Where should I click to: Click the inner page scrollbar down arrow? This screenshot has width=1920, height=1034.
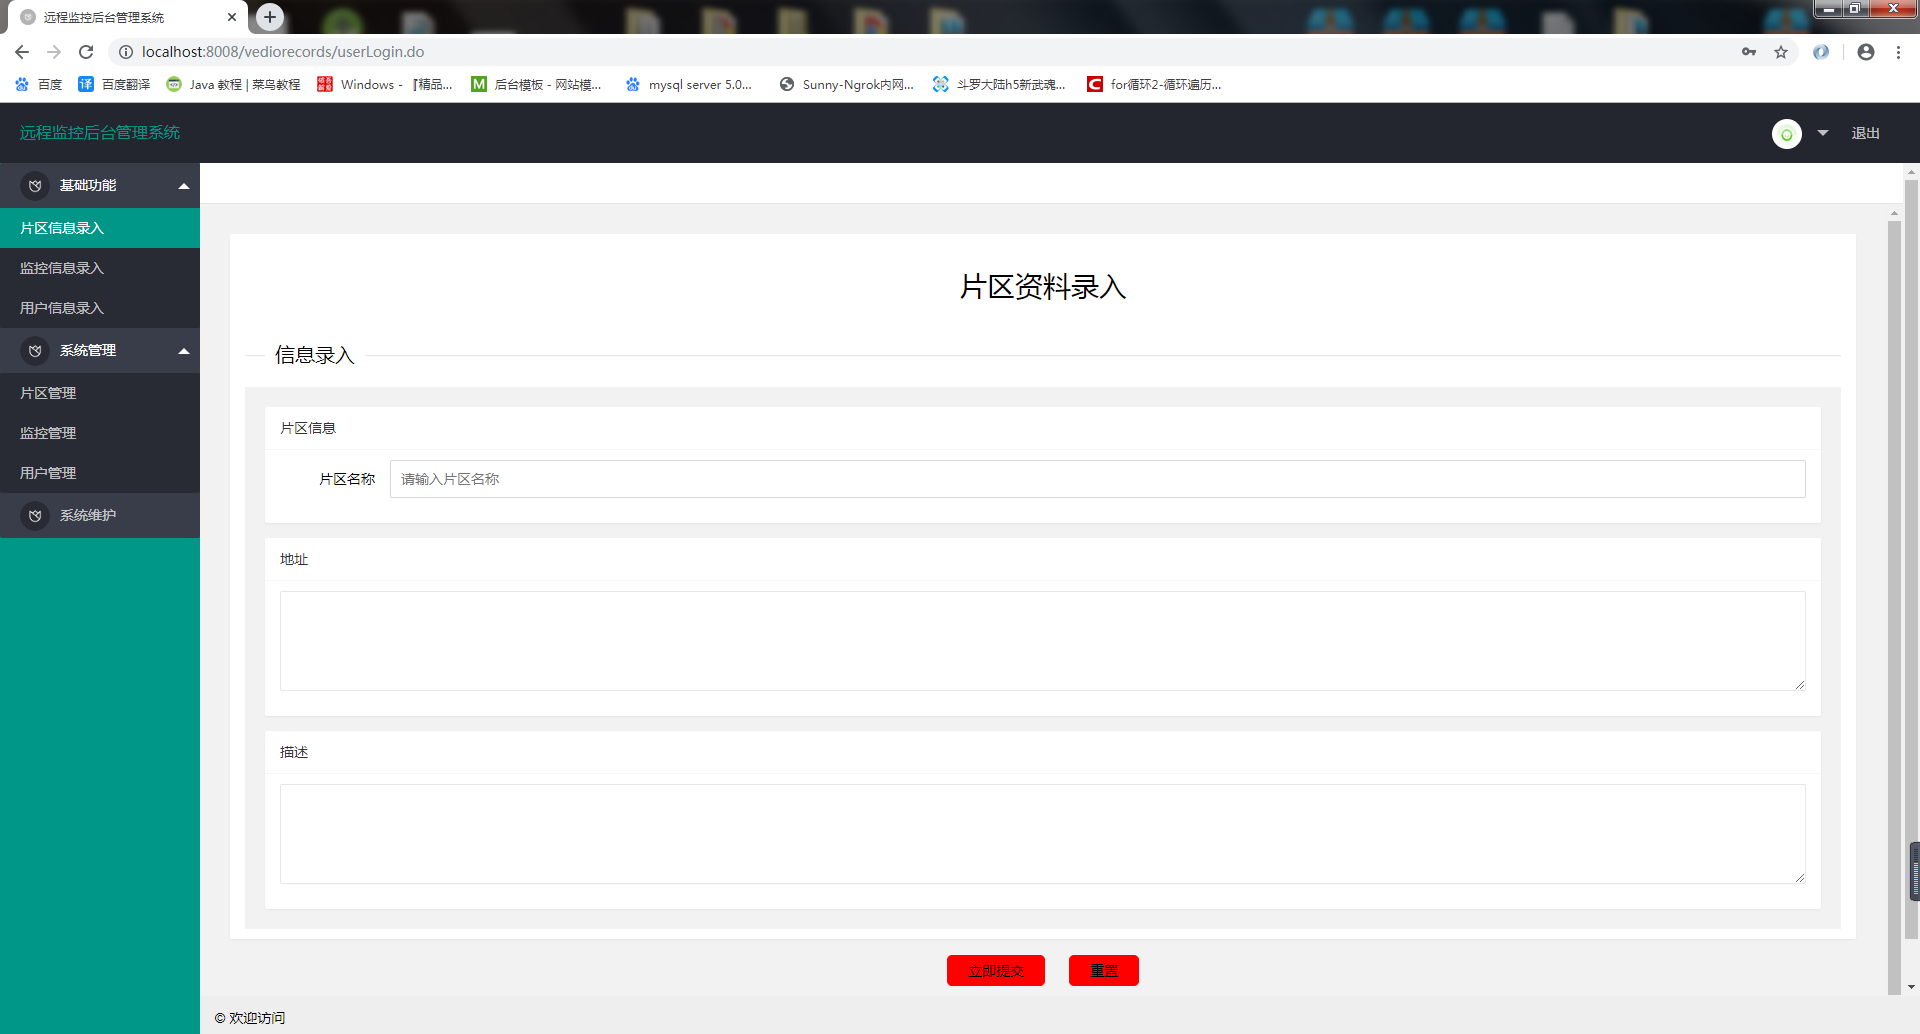pyautogui.click(x=1911, y=987)
